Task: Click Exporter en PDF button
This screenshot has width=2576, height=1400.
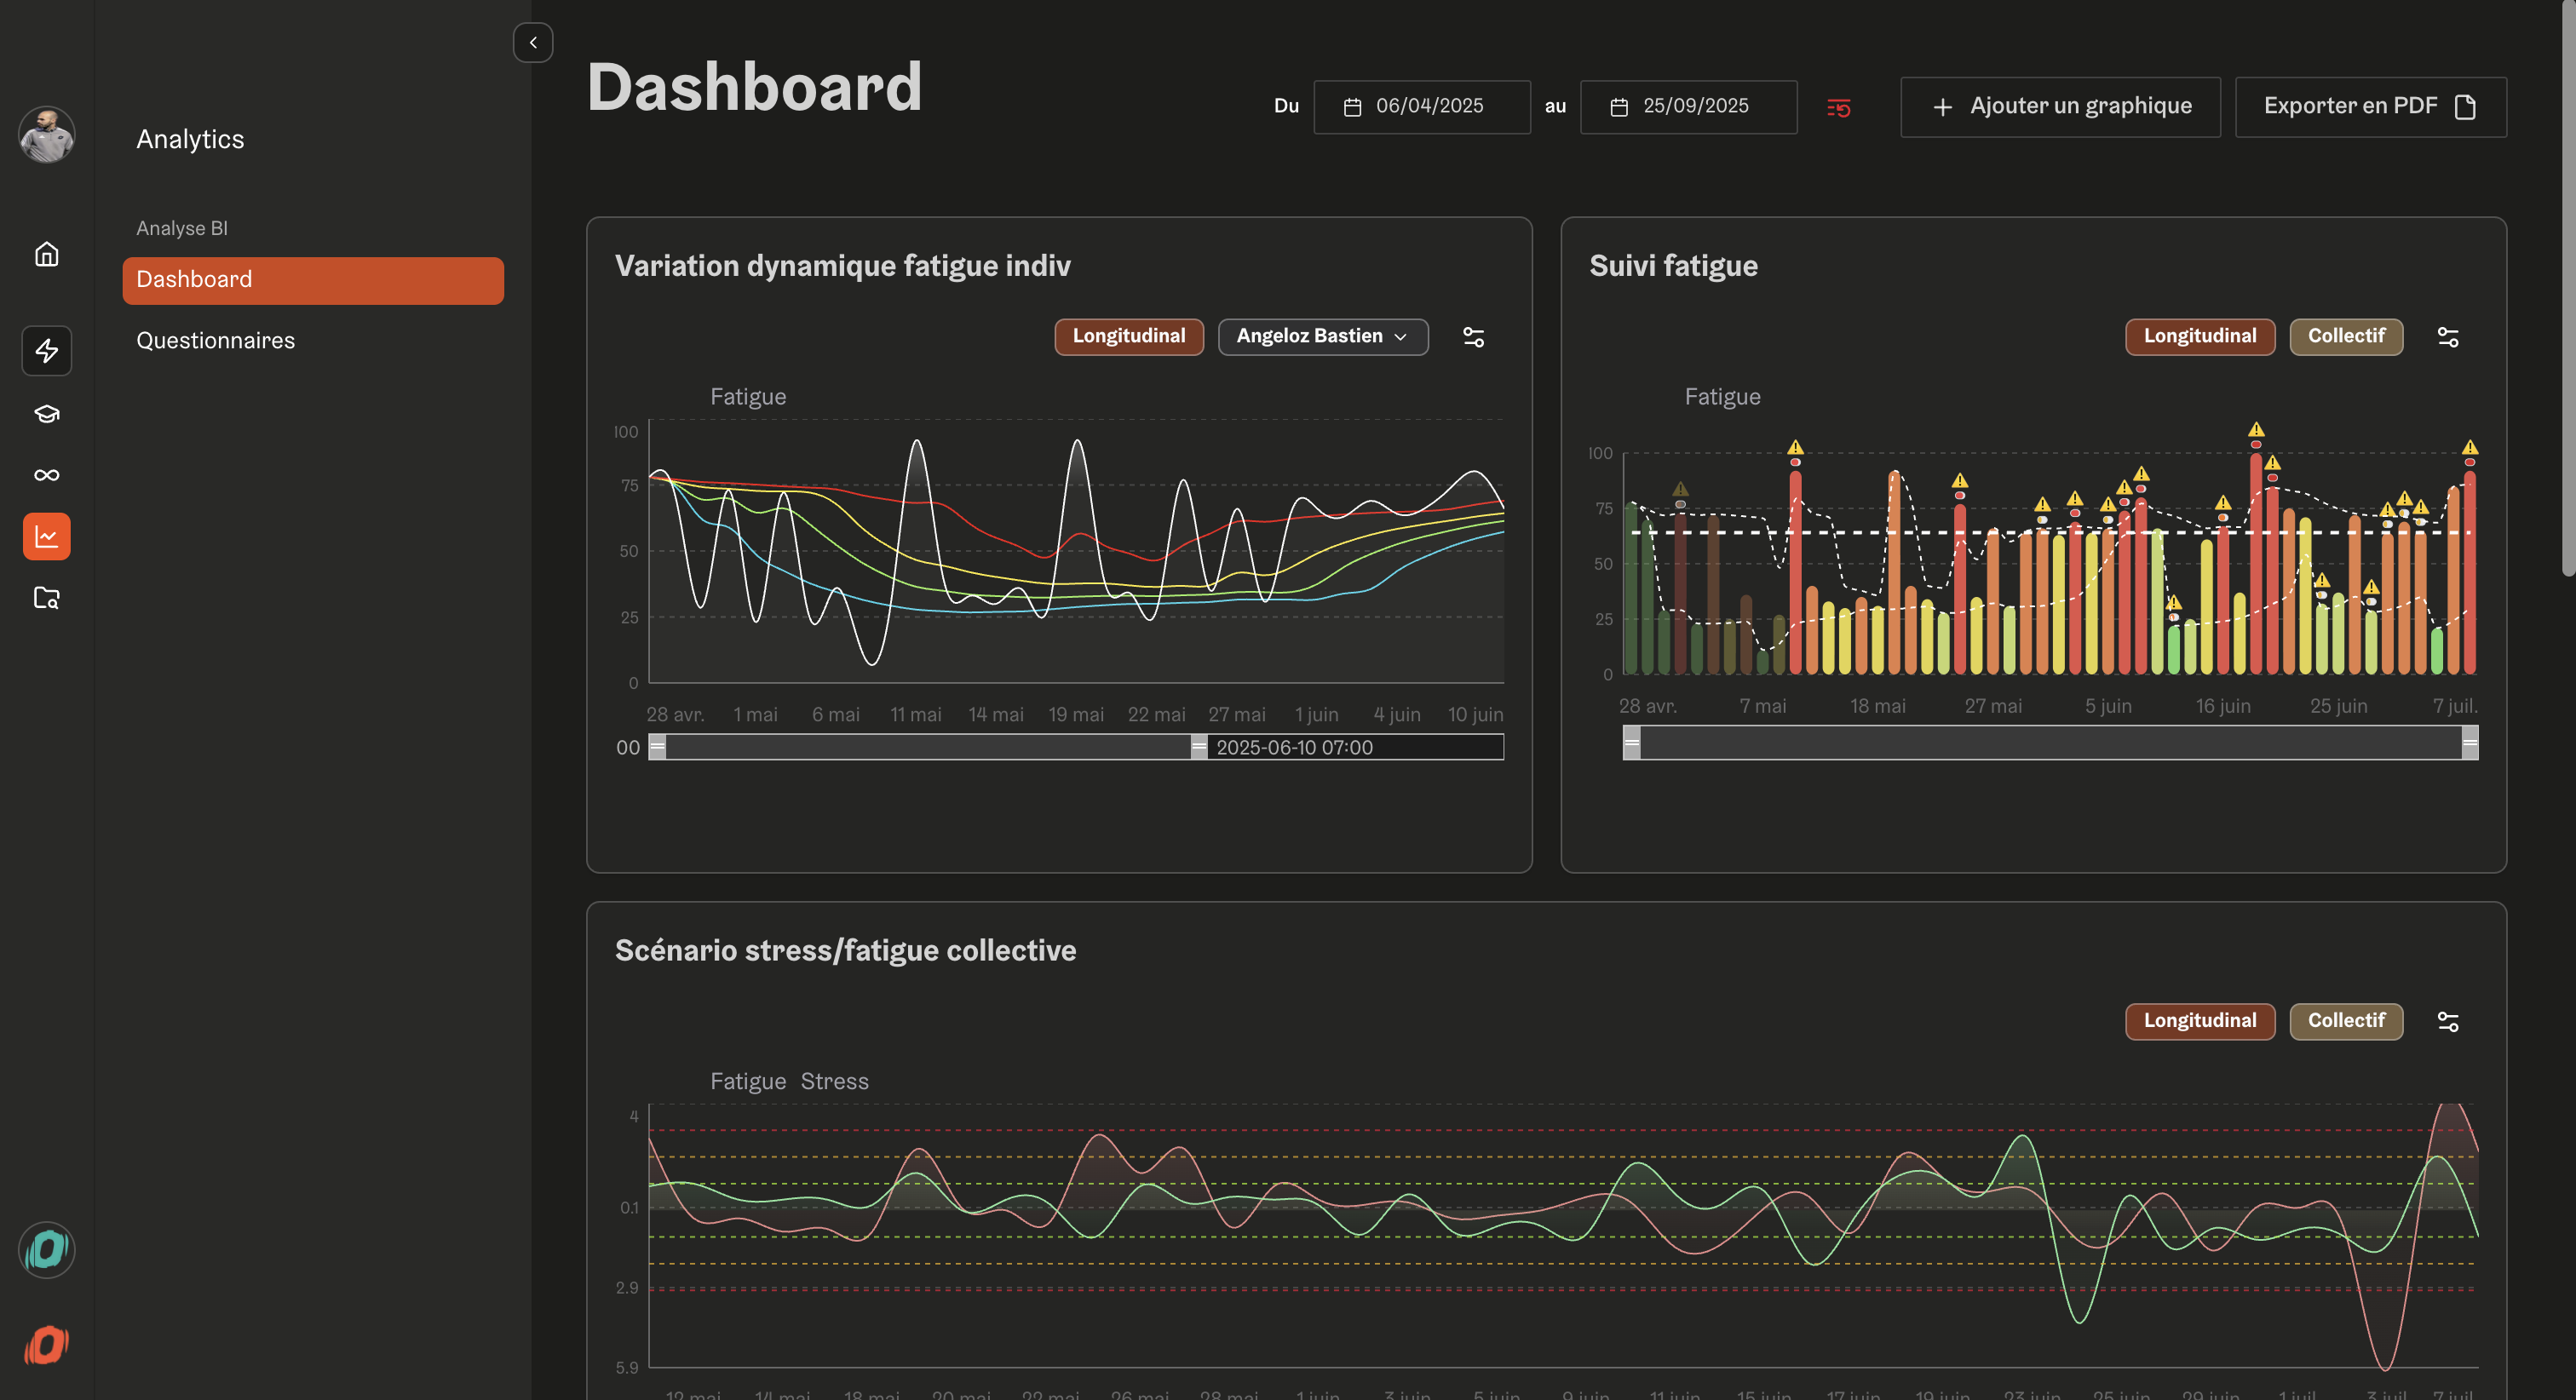Action: pyautogui.click(x=2369, y=106)
